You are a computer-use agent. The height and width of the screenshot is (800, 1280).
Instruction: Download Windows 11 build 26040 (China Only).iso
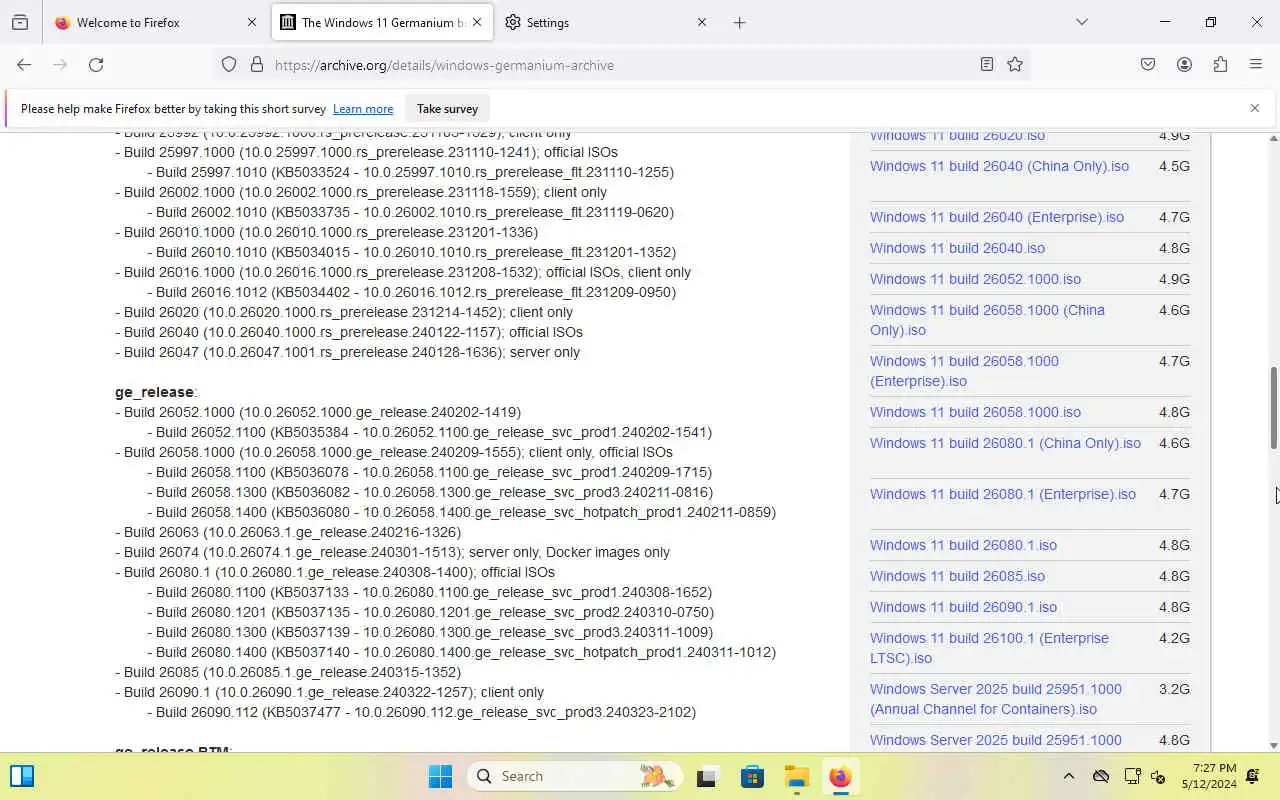click(999, 166)
